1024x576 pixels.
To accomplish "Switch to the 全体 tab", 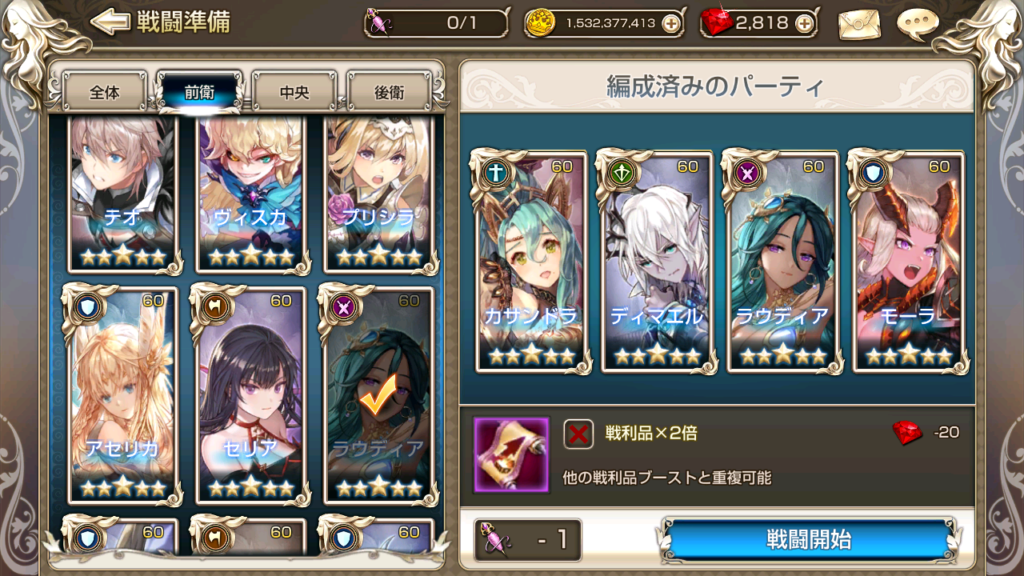I will 104,92.
